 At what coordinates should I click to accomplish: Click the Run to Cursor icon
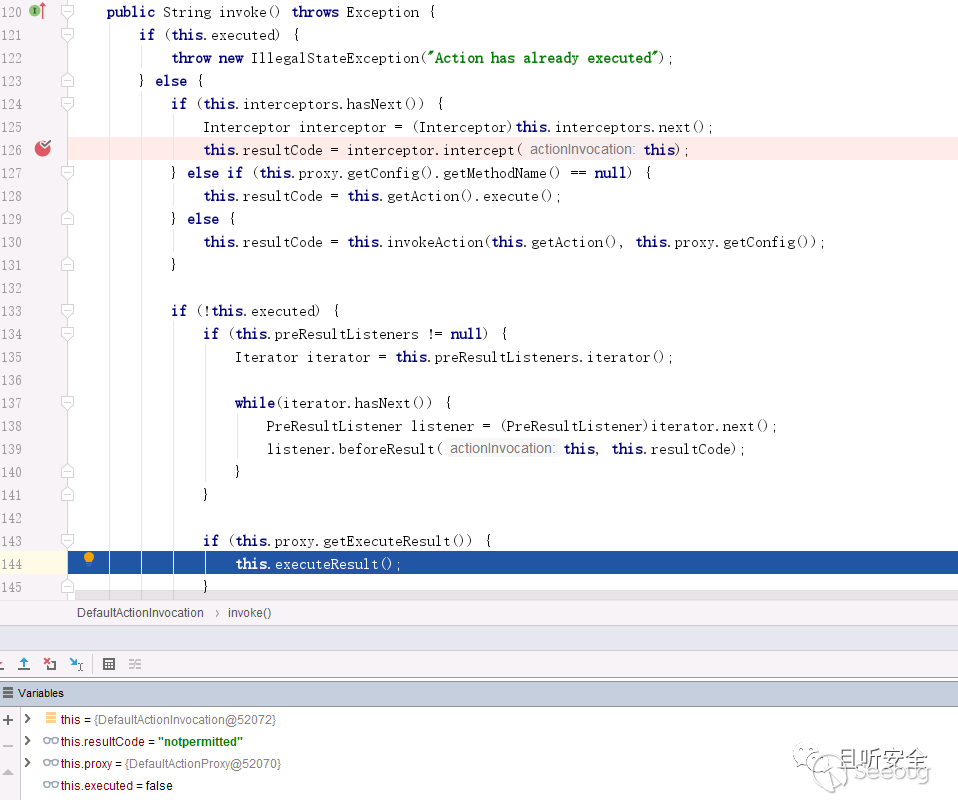pyautogui.click(x=76, y=664)
